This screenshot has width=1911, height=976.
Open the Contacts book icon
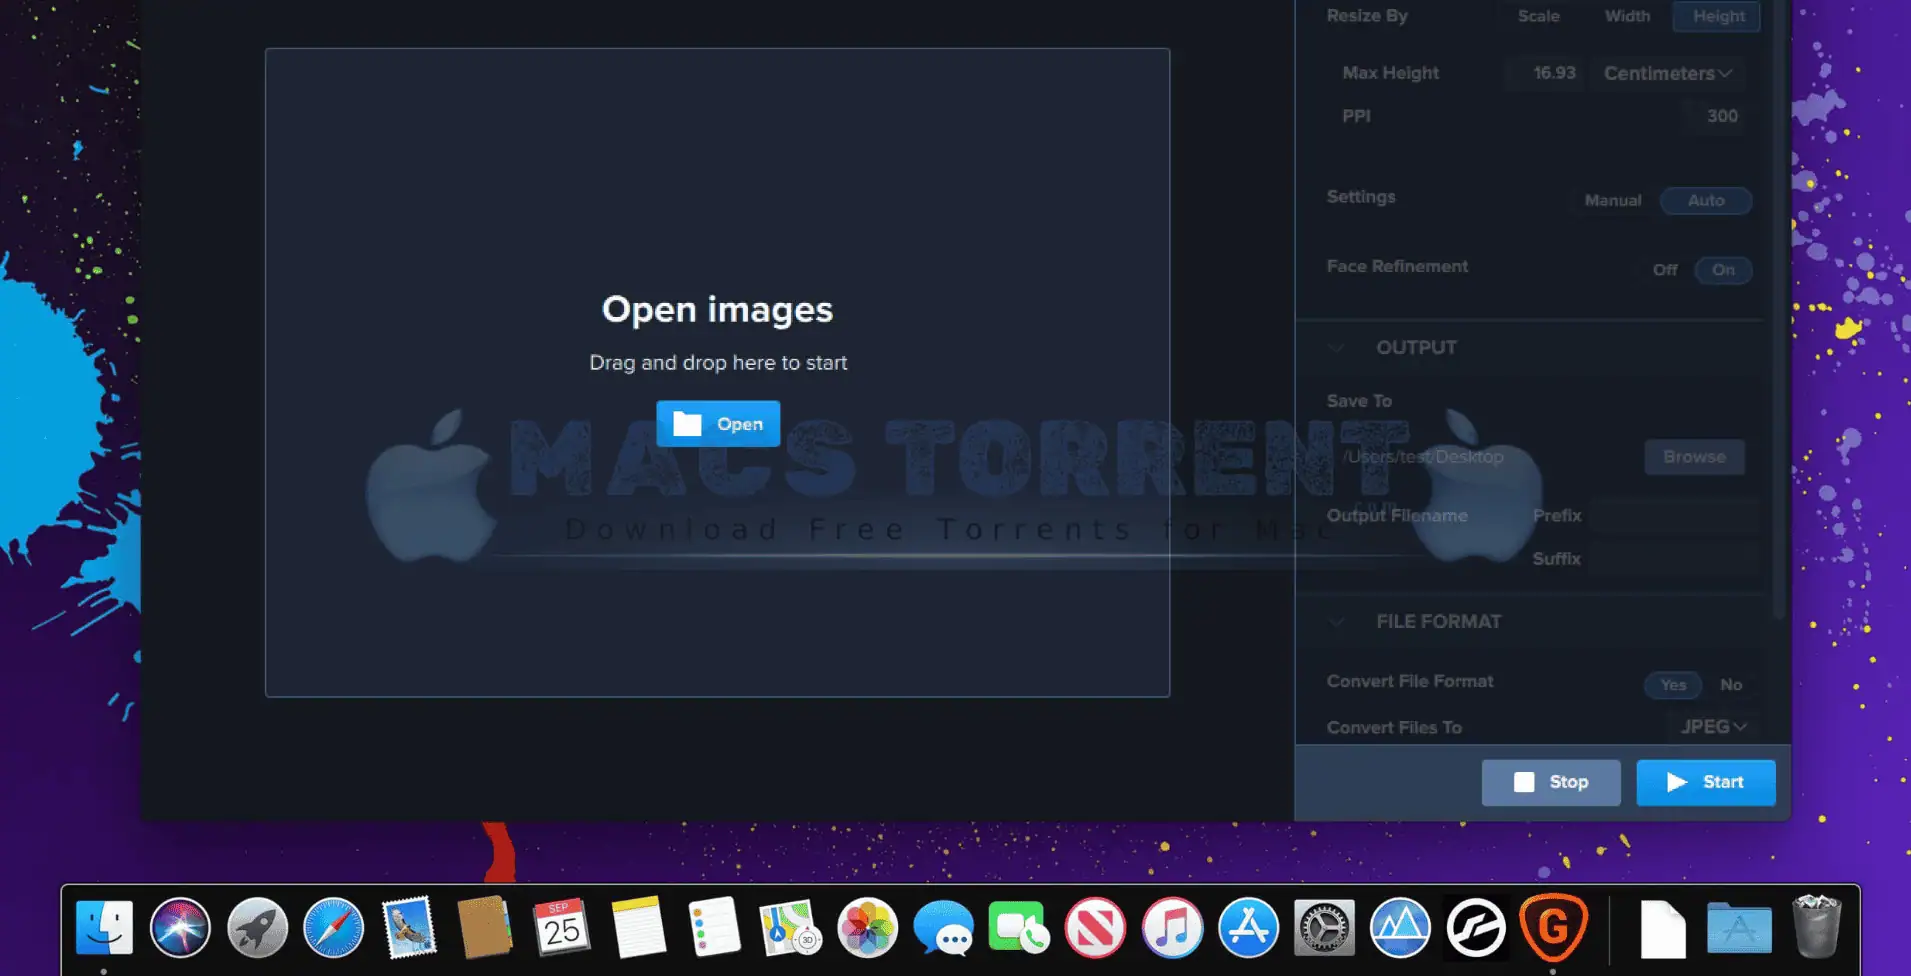point(486,928)
